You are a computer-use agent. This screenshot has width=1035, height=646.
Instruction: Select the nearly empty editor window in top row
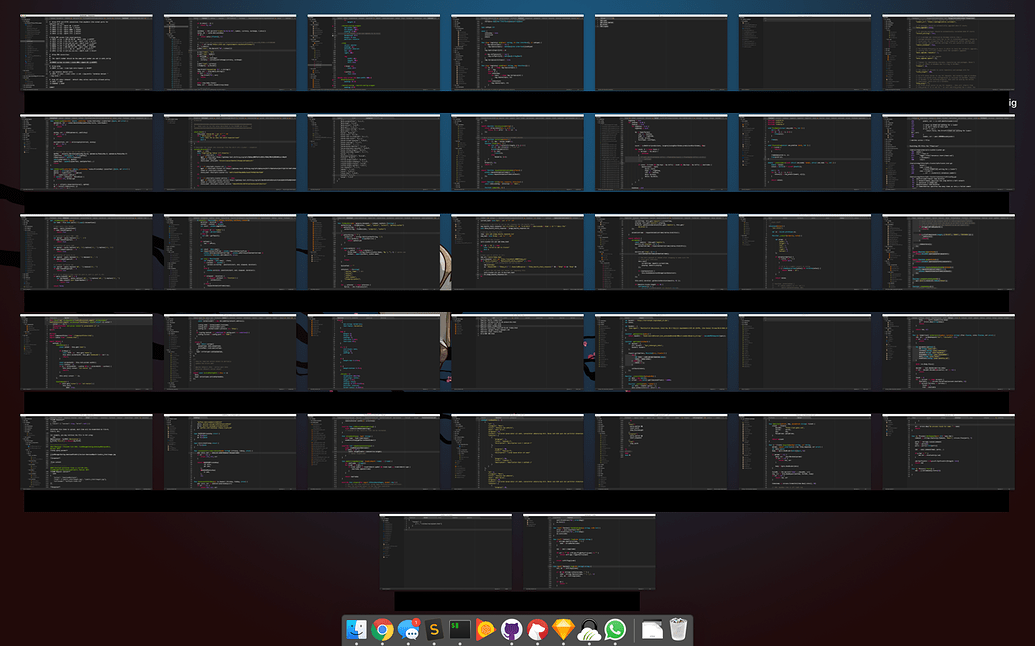coord(661,53)
